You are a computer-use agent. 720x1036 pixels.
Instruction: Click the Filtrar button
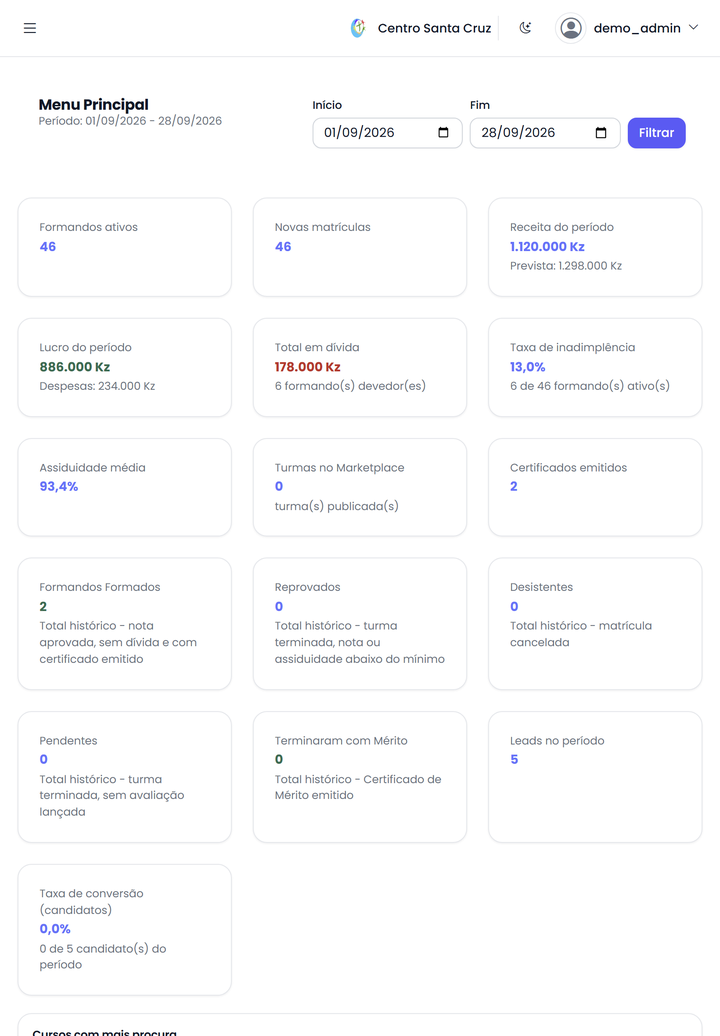pos(656,133)
